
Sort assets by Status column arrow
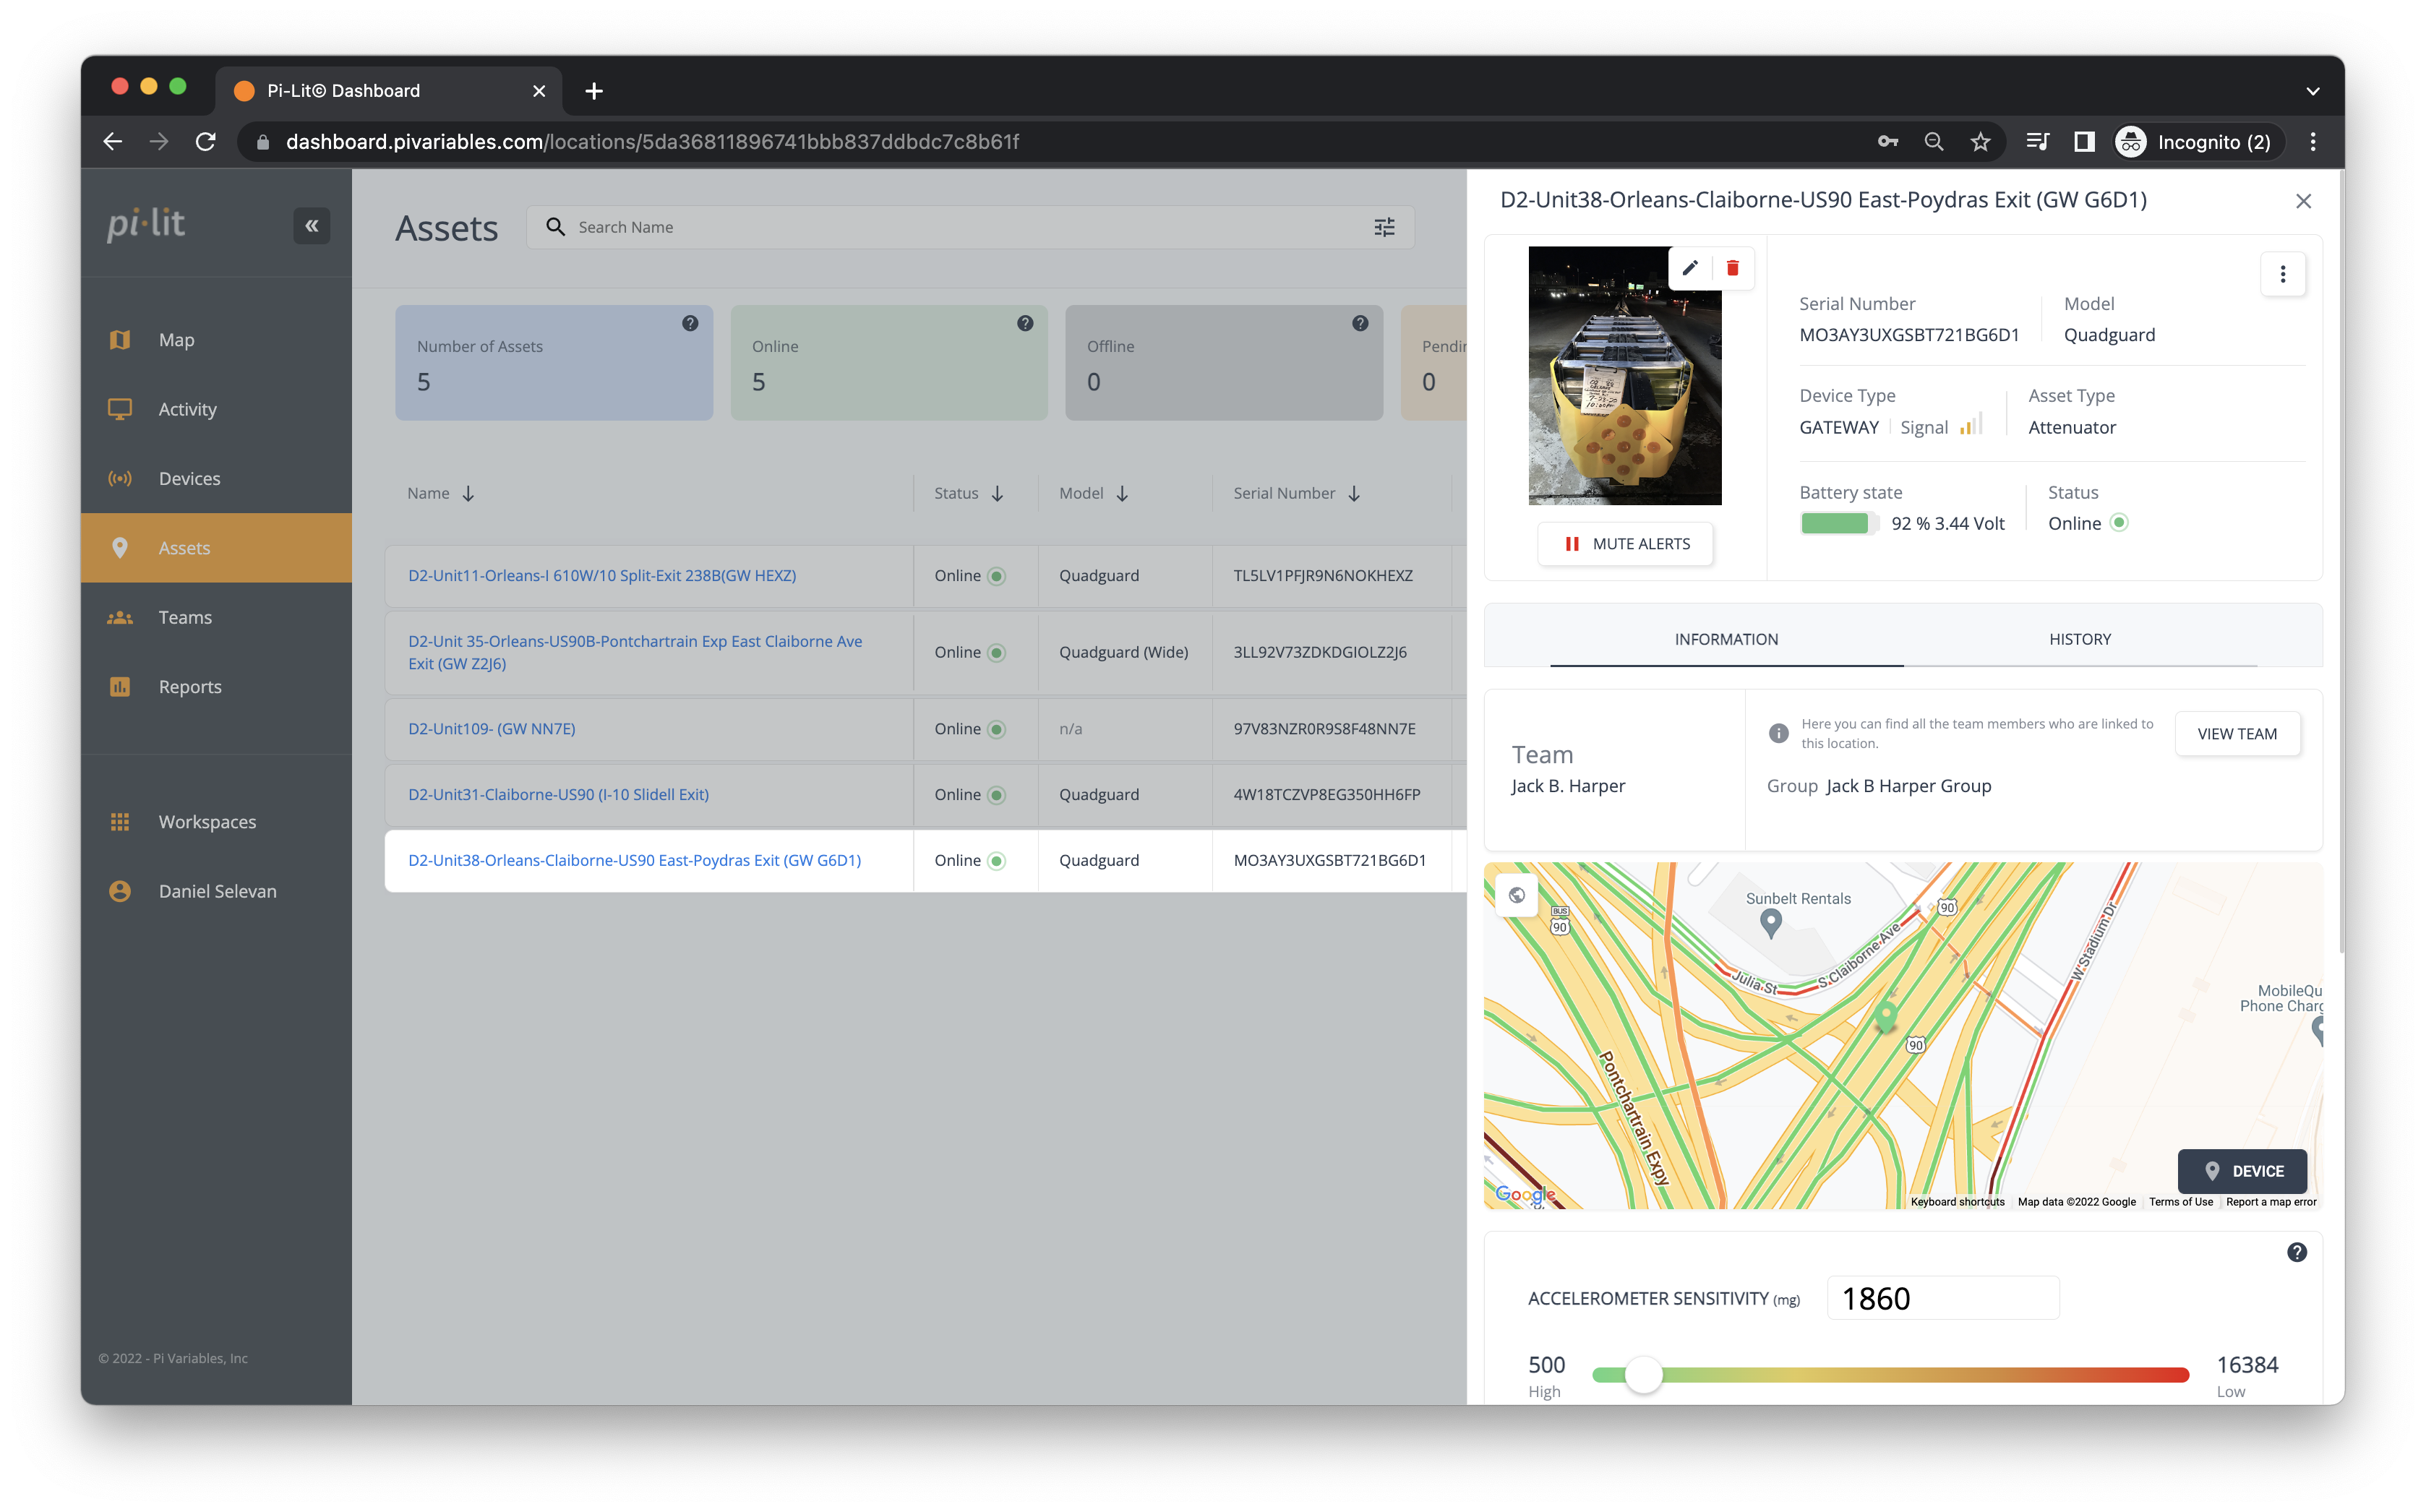click(997, 493)
